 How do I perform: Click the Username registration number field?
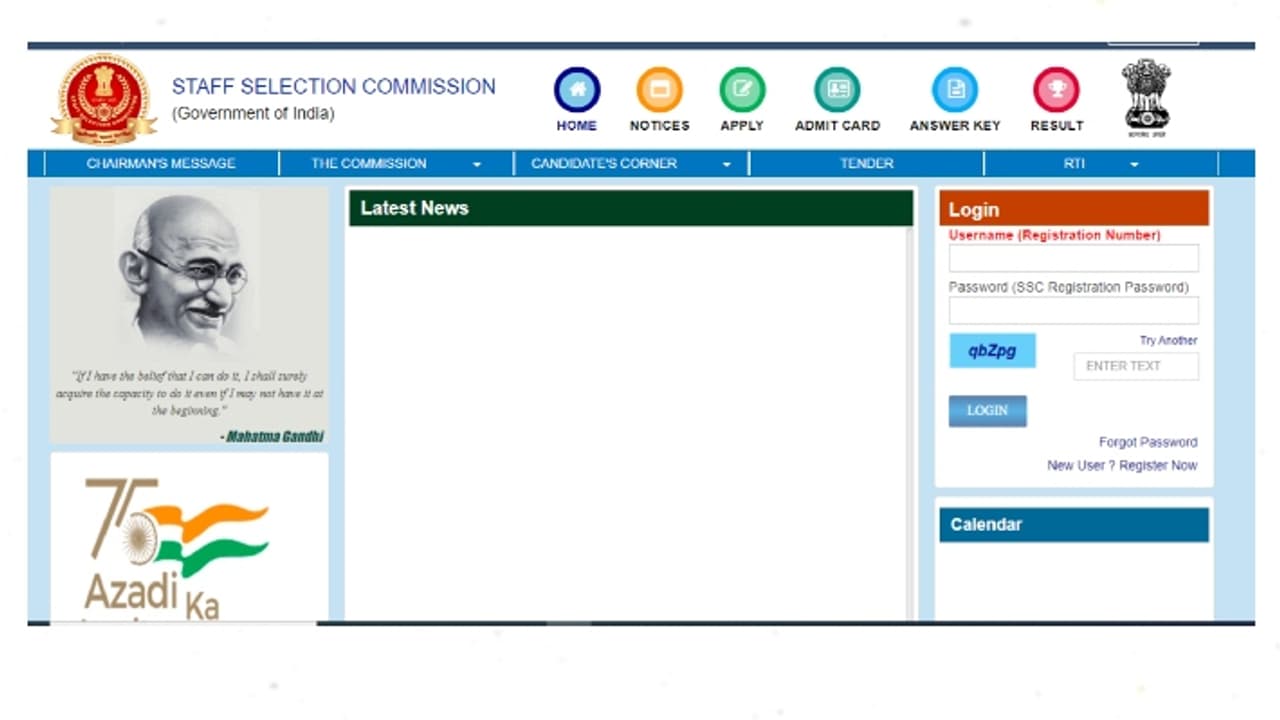click(1073, 258)
